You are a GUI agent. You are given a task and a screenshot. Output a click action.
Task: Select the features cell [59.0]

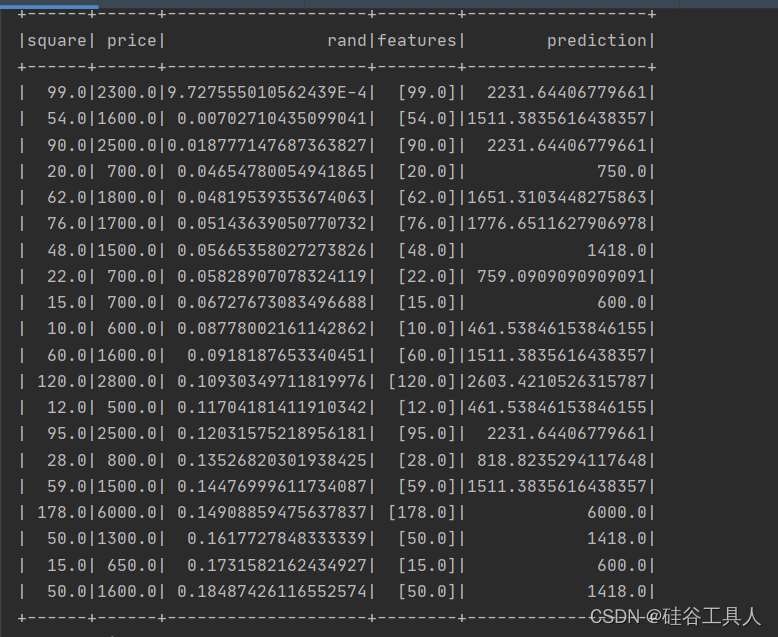(427, 486)
